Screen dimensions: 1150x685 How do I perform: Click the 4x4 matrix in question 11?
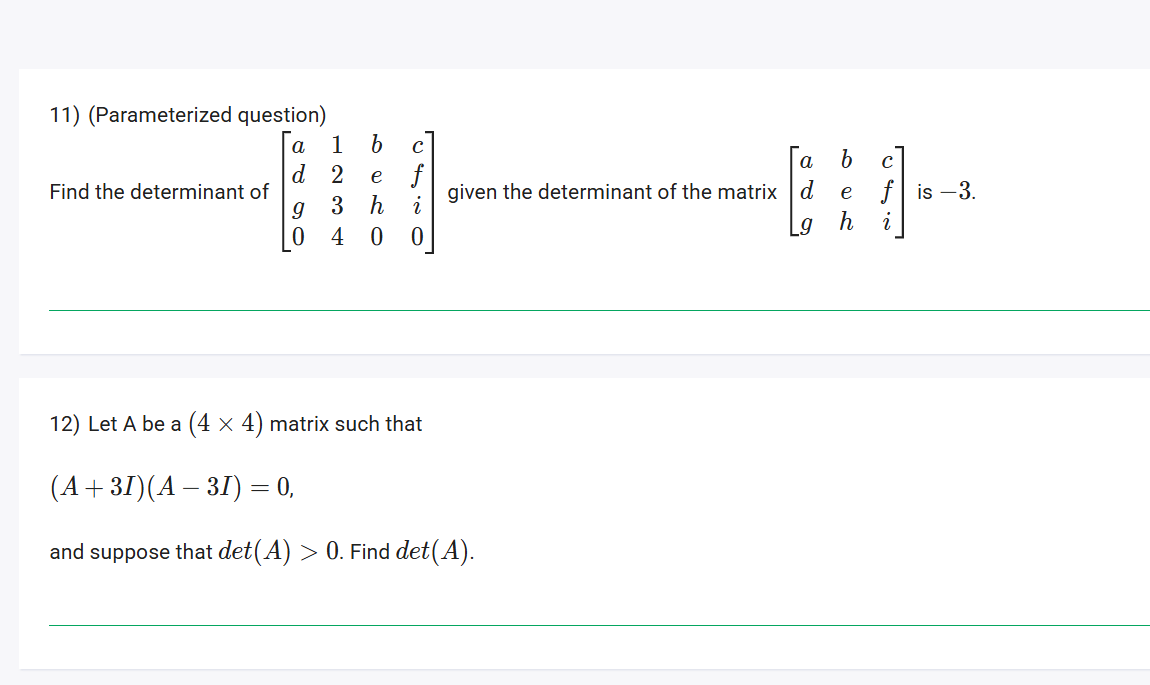tap(358, 192)
